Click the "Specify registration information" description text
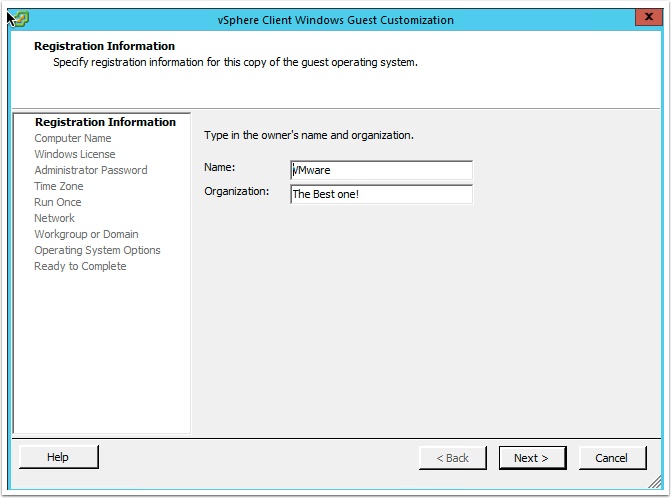This screenshot has height=498, width=671. 235,62
